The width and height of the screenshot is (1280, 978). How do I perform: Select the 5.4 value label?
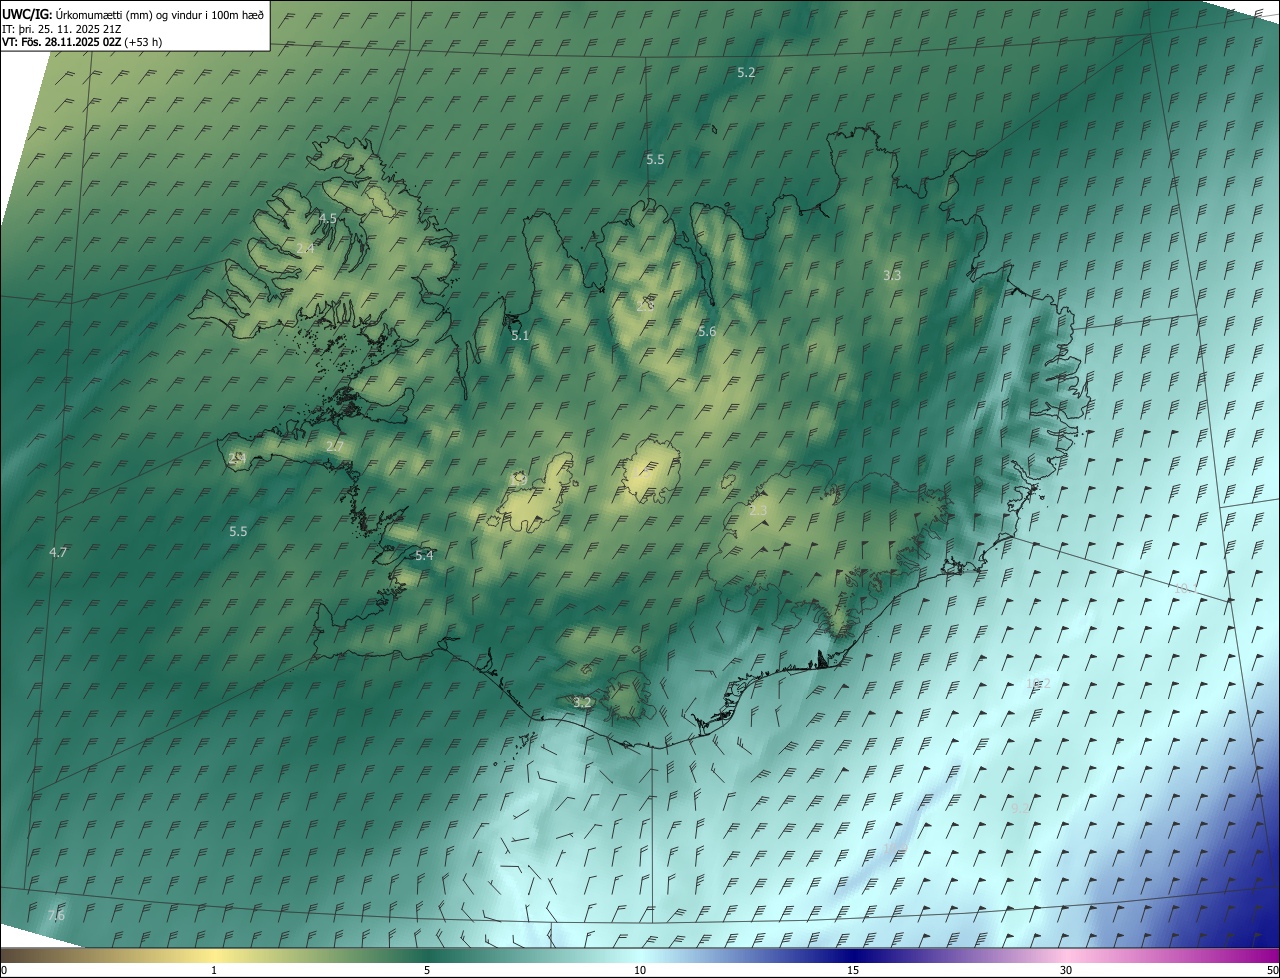point(424,555)
